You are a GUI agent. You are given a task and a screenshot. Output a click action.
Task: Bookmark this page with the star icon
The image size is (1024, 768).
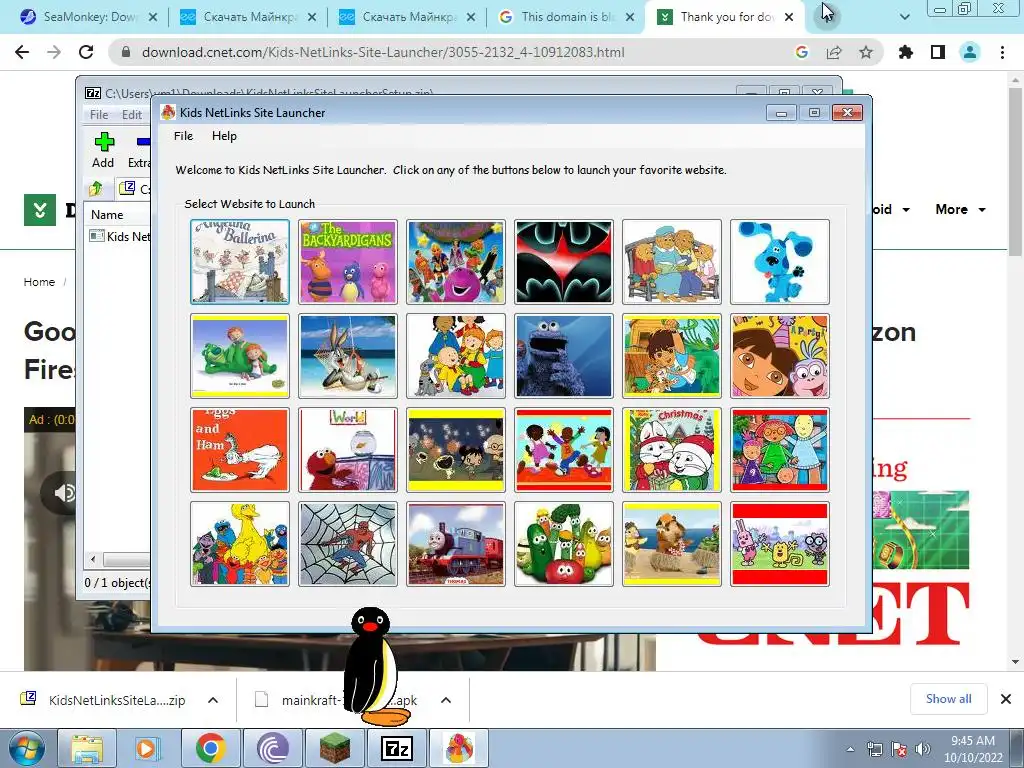point(866,52)
